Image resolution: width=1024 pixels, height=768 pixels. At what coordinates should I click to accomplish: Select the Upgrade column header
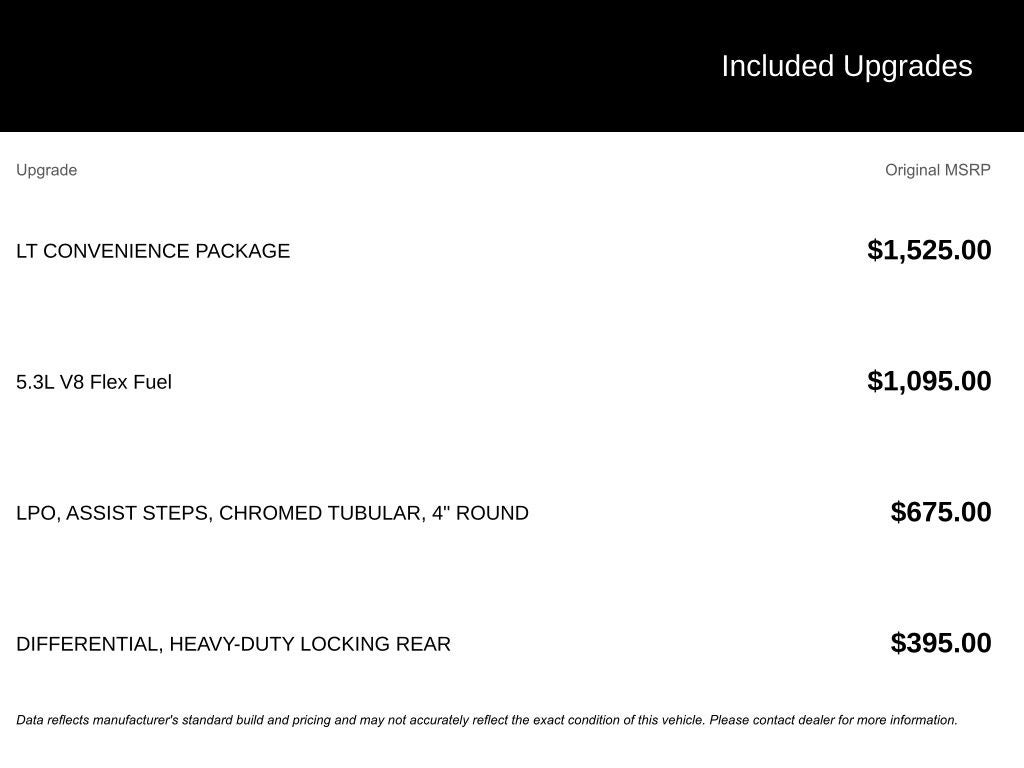pyautogui.click(x=46, y=170)
